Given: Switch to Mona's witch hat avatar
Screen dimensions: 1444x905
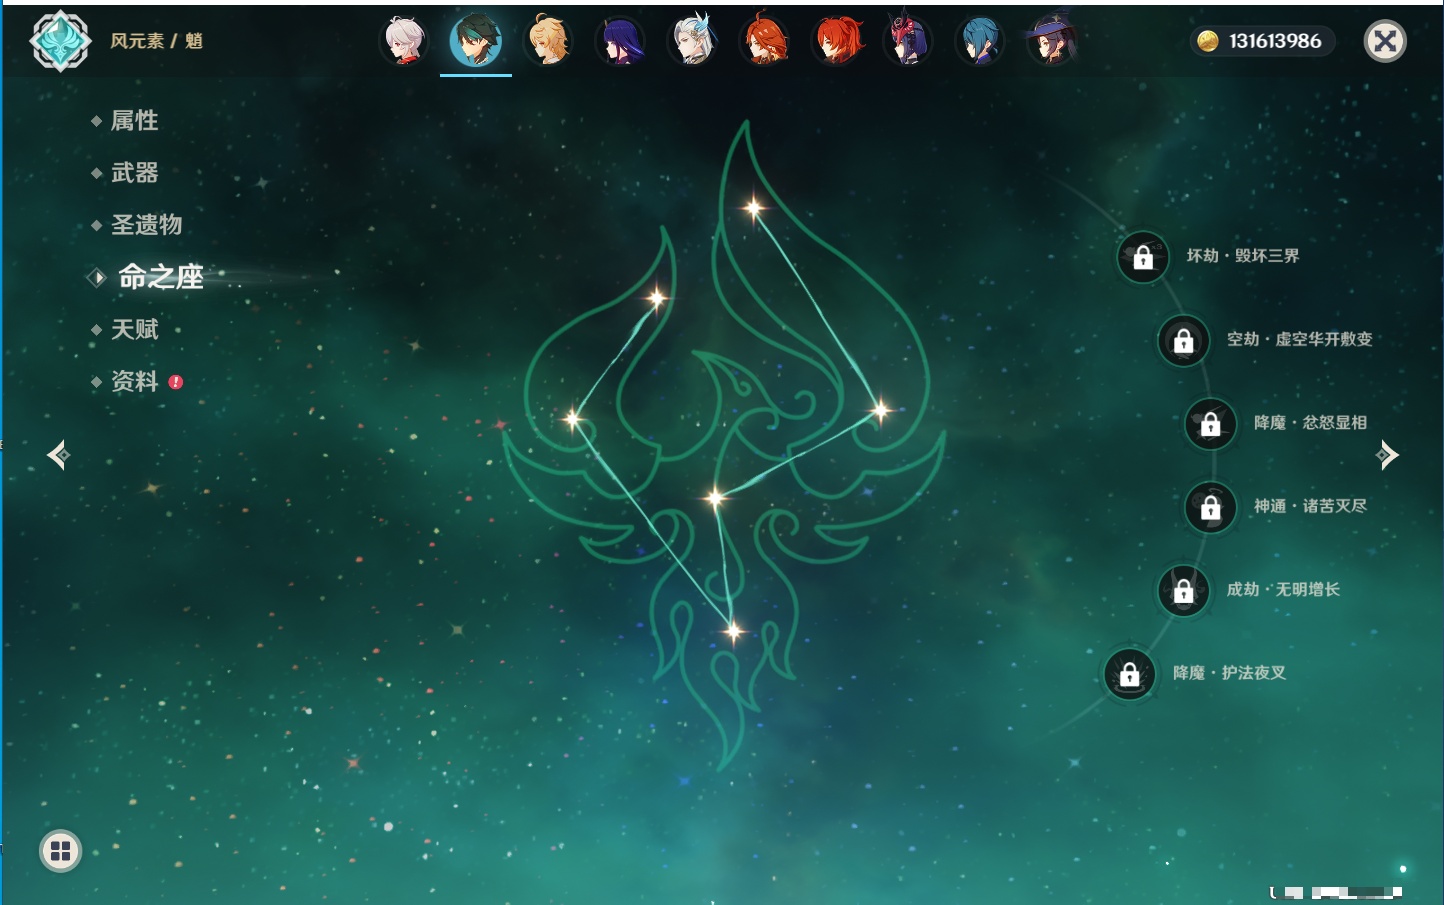Looking at the screenshot, I should (1052, 41).
